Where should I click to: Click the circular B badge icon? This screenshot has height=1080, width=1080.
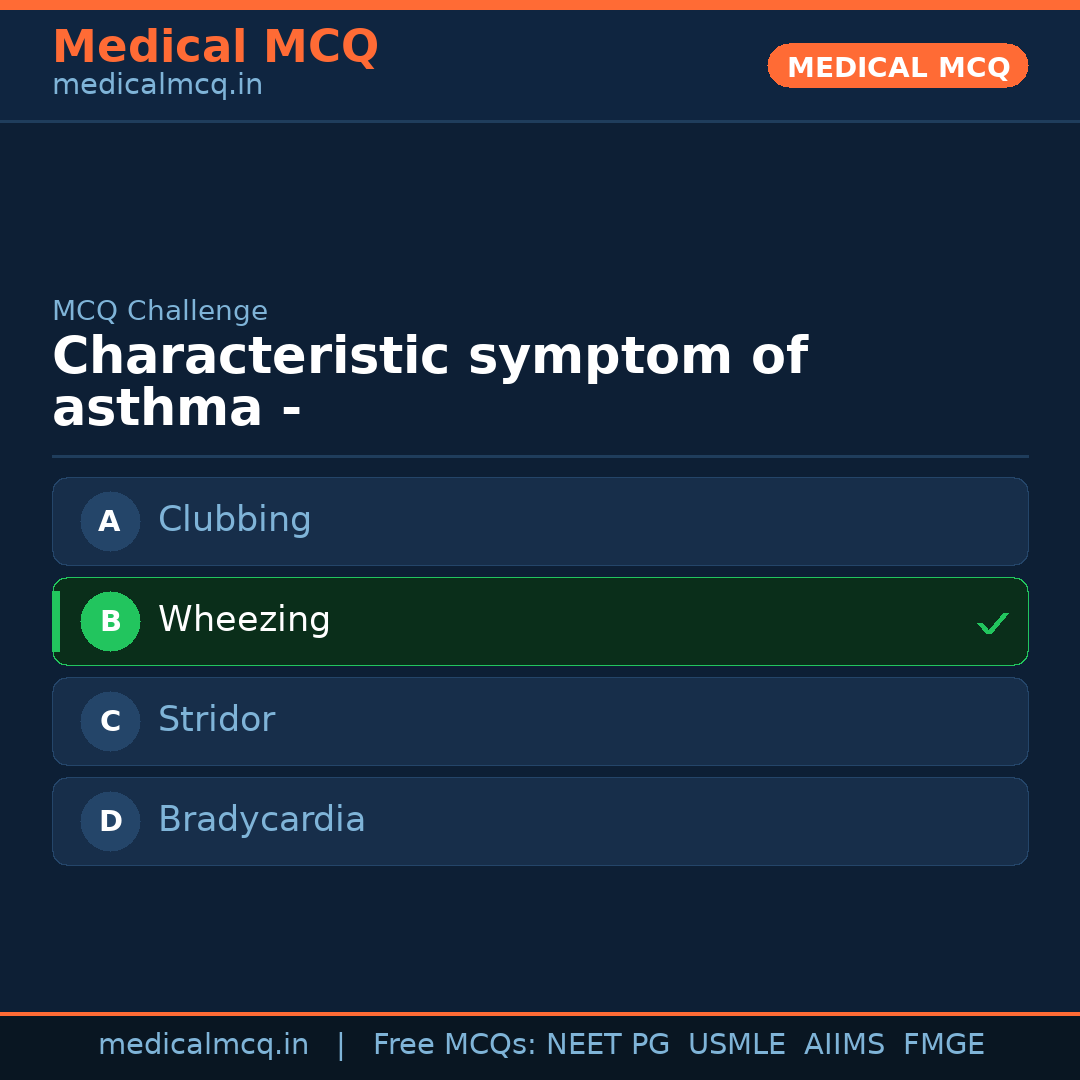[110, 621]
